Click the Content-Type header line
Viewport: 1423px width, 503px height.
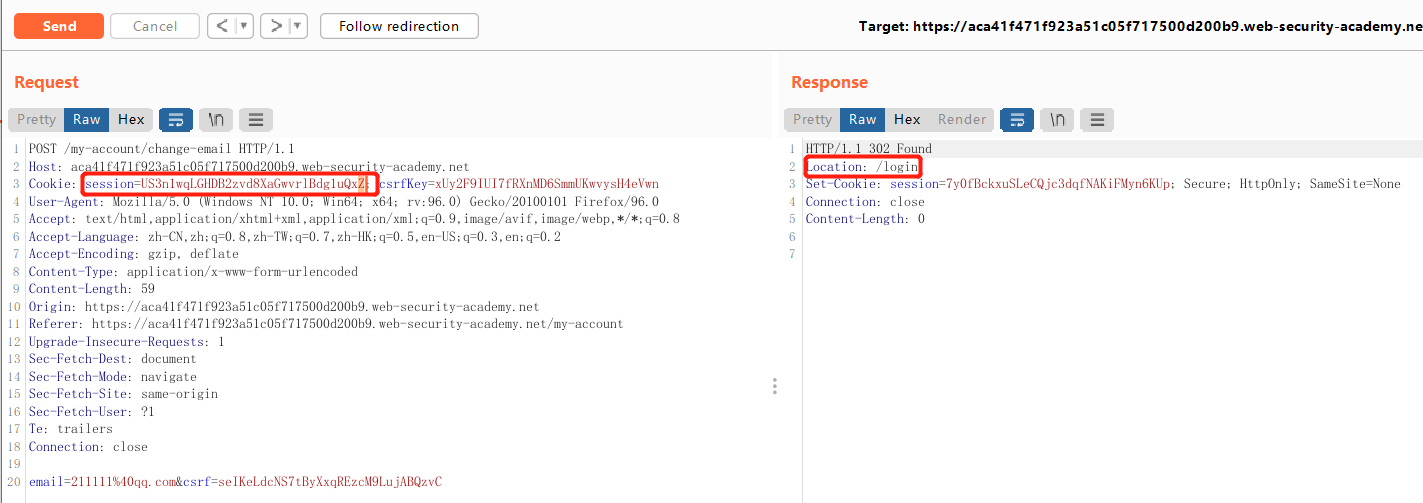193,271
